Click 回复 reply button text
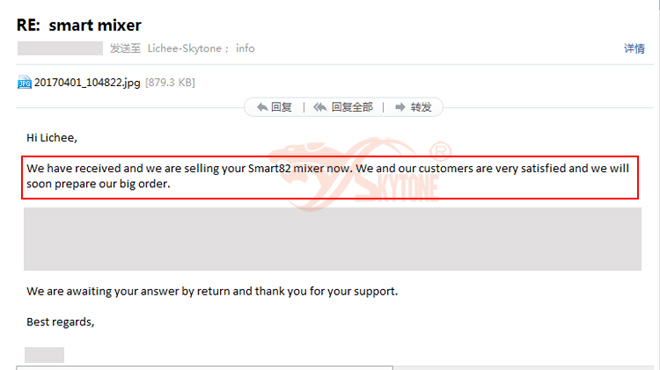Viewport: 660px width, 370px height. (x=281, y=107)
